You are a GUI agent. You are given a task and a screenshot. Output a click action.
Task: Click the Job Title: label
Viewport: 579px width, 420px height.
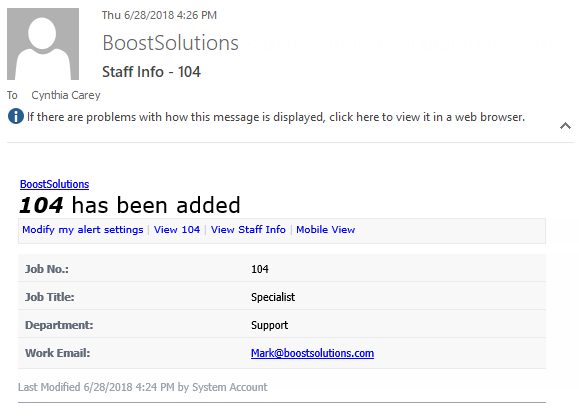coord(49,297)
